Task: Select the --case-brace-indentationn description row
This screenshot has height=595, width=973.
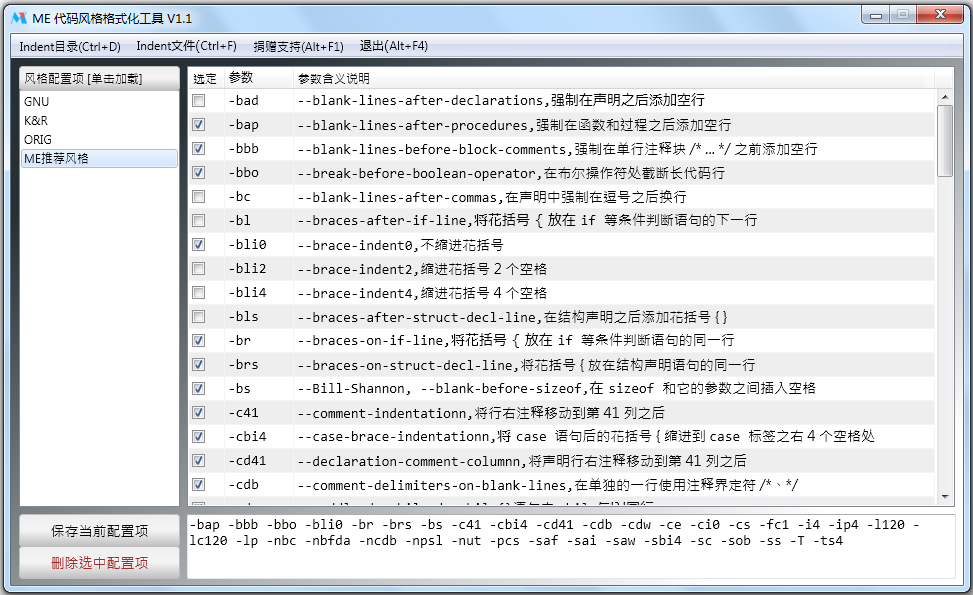Action: tap(561, 437)
